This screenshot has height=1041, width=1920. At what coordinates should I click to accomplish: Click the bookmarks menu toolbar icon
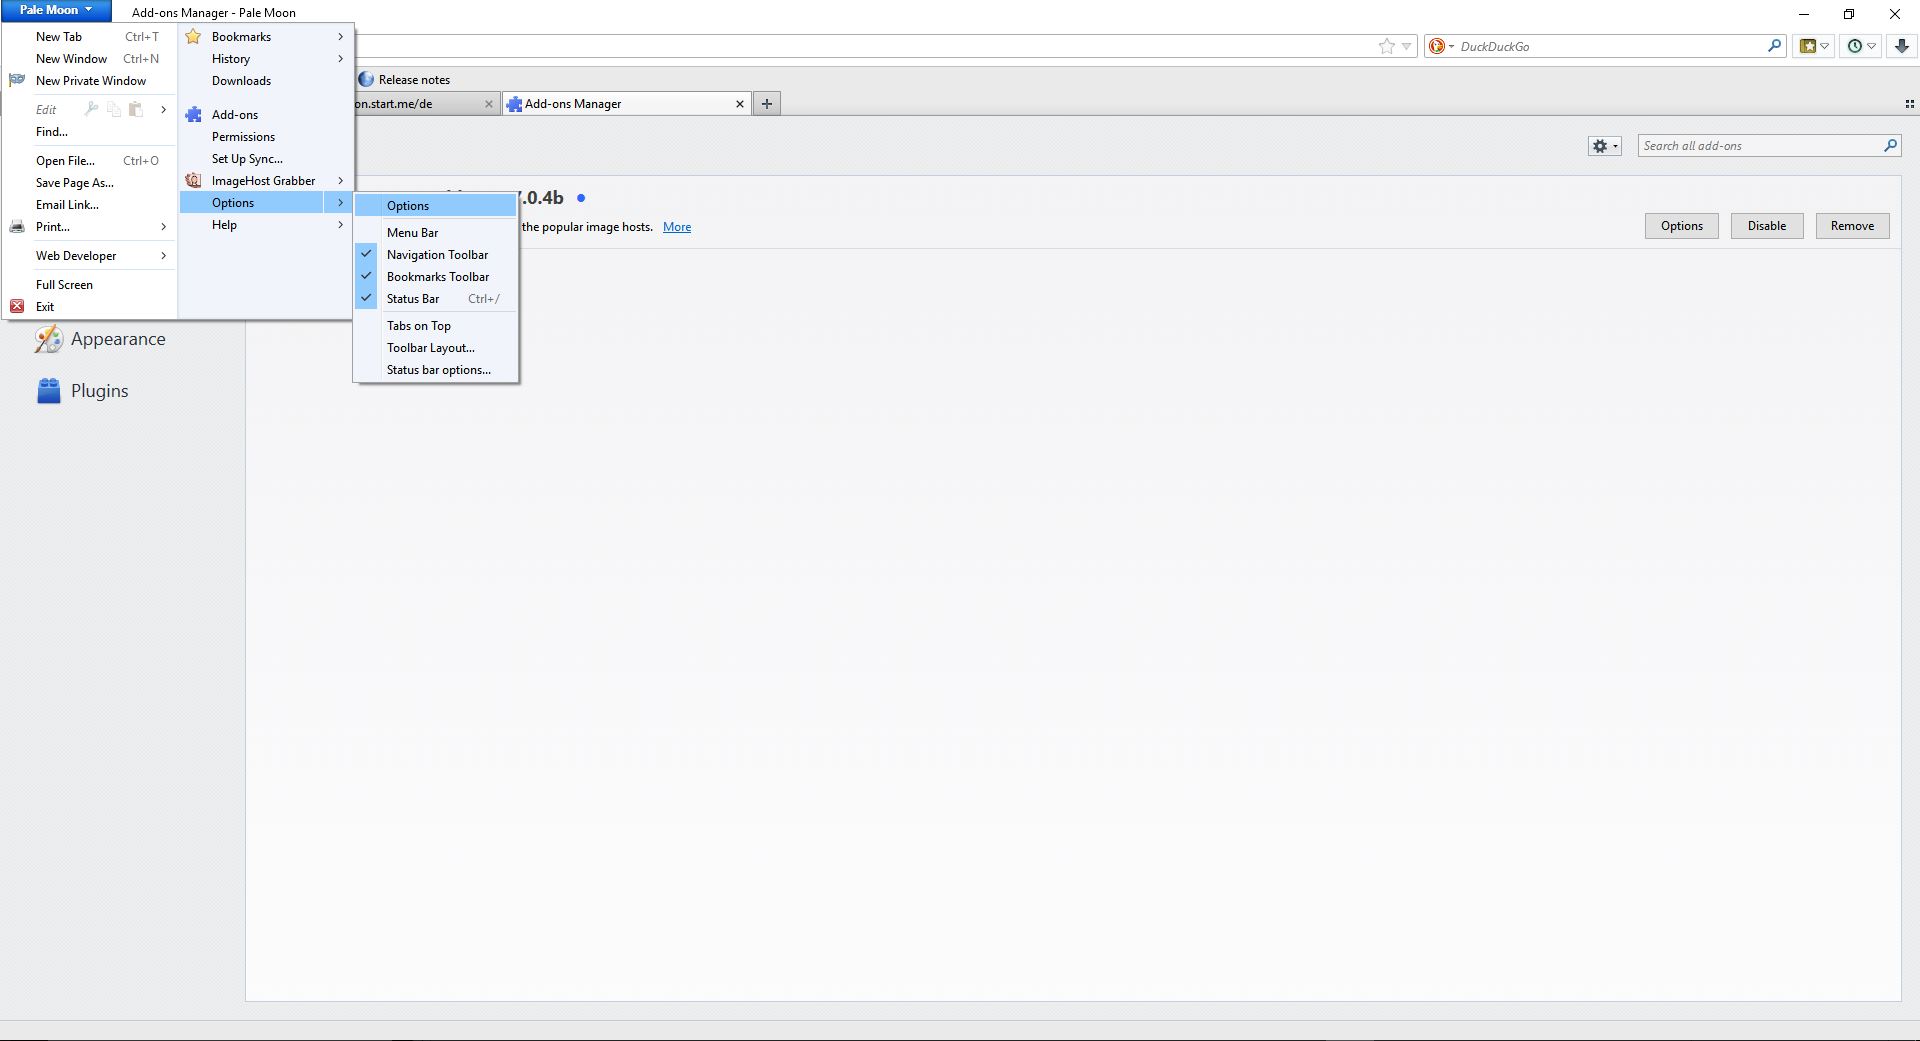click(x=1808, y=46)
